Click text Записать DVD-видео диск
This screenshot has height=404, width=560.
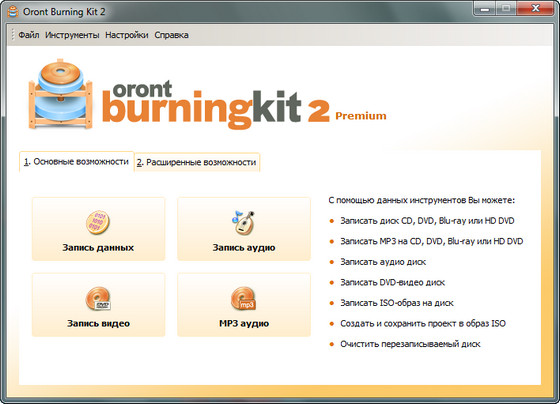pyautogui.click(x=392, y=283)
